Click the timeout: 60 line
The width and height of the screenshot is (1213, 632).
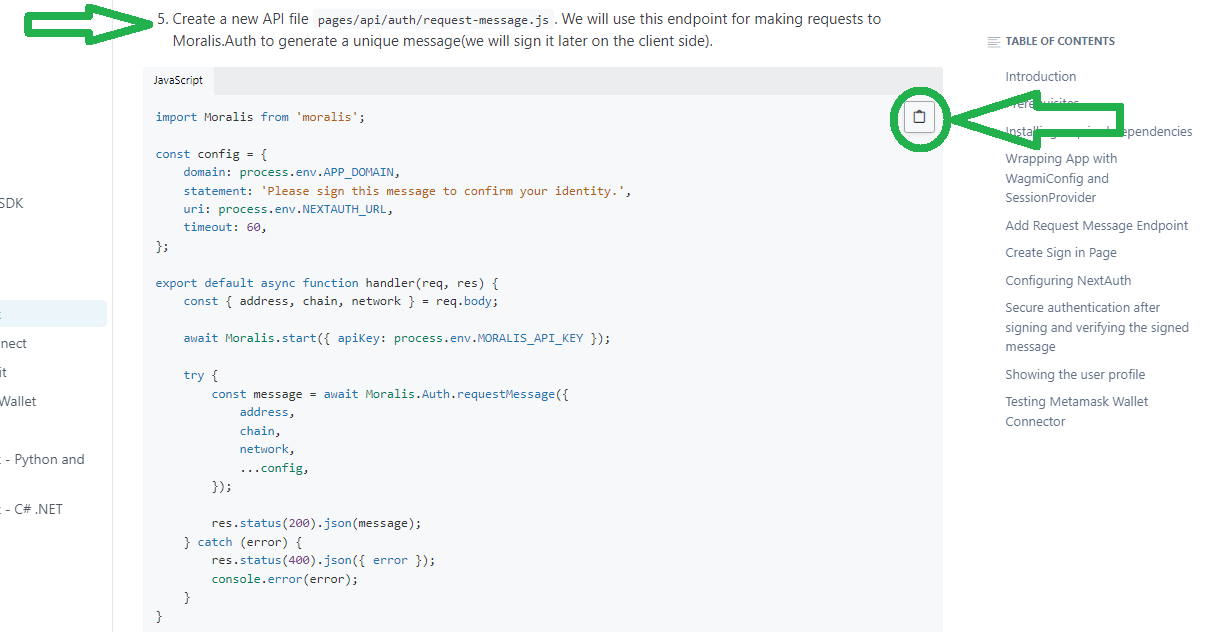click(225, 227)
